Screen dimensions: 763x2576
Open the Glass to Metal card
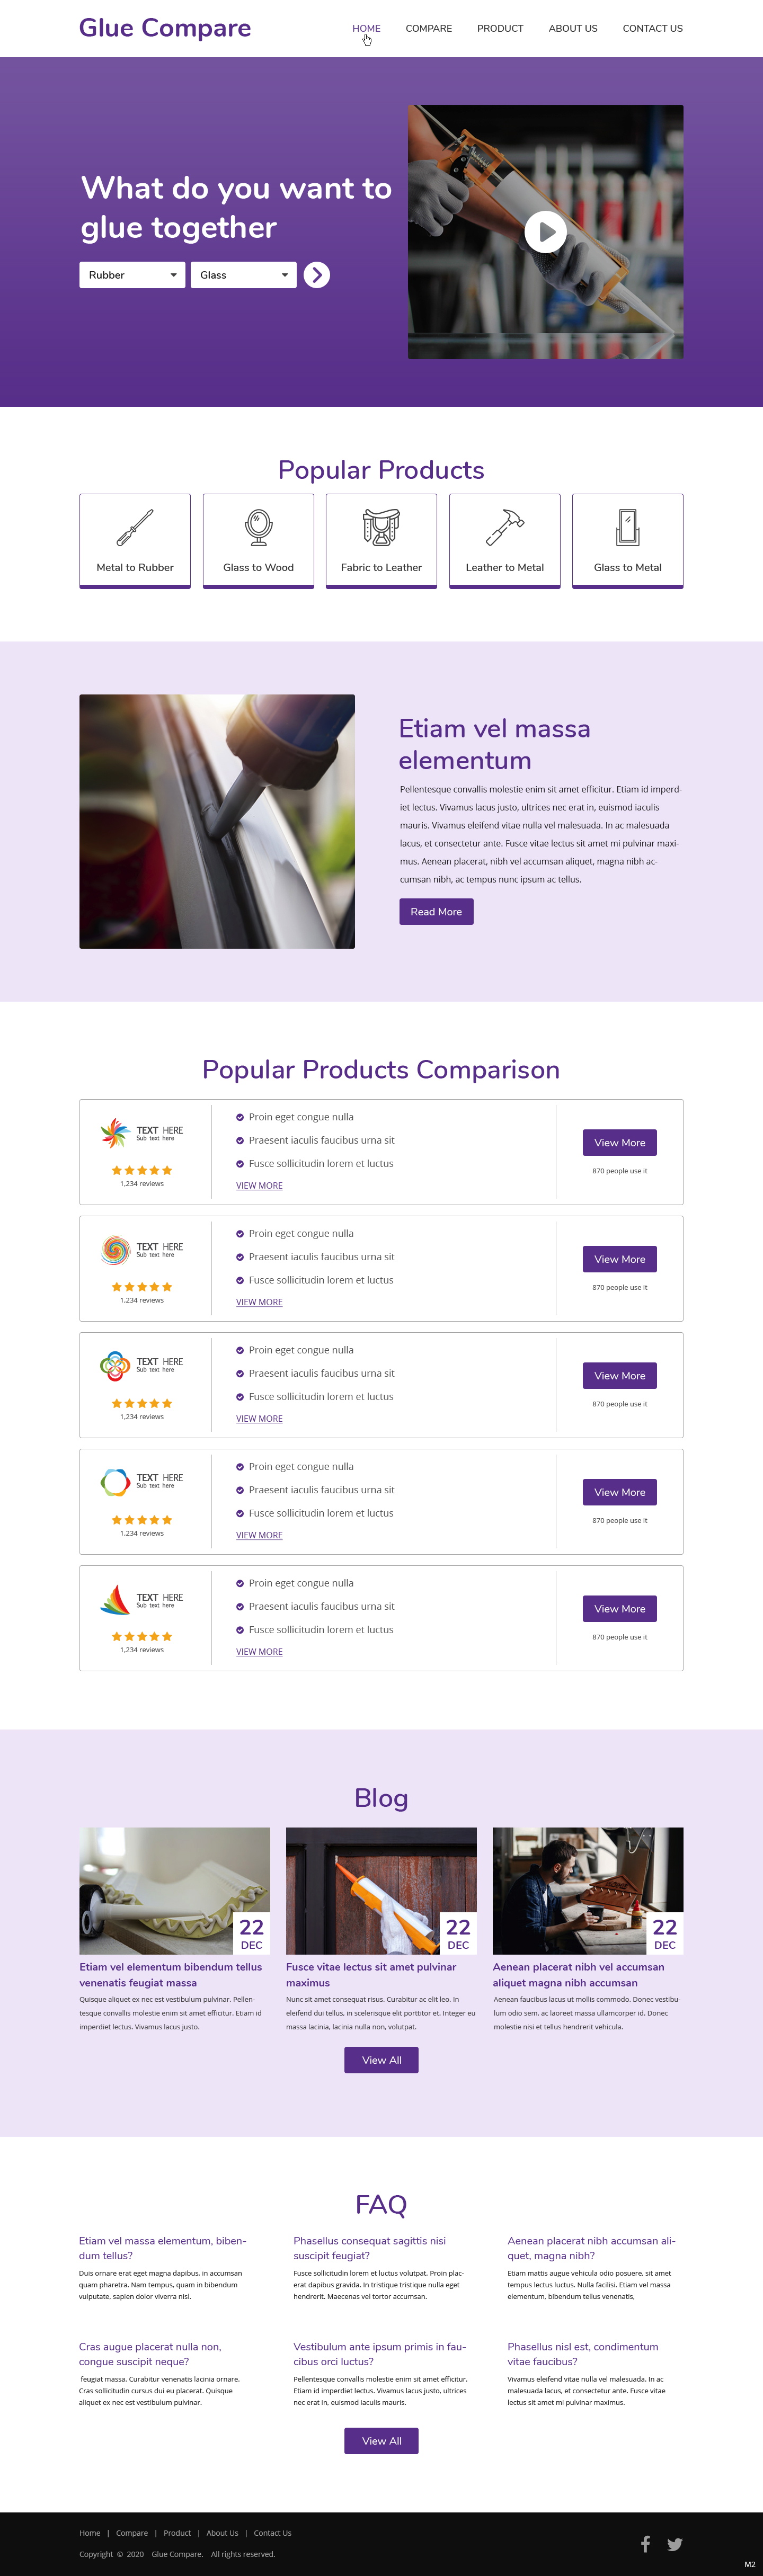627,540
